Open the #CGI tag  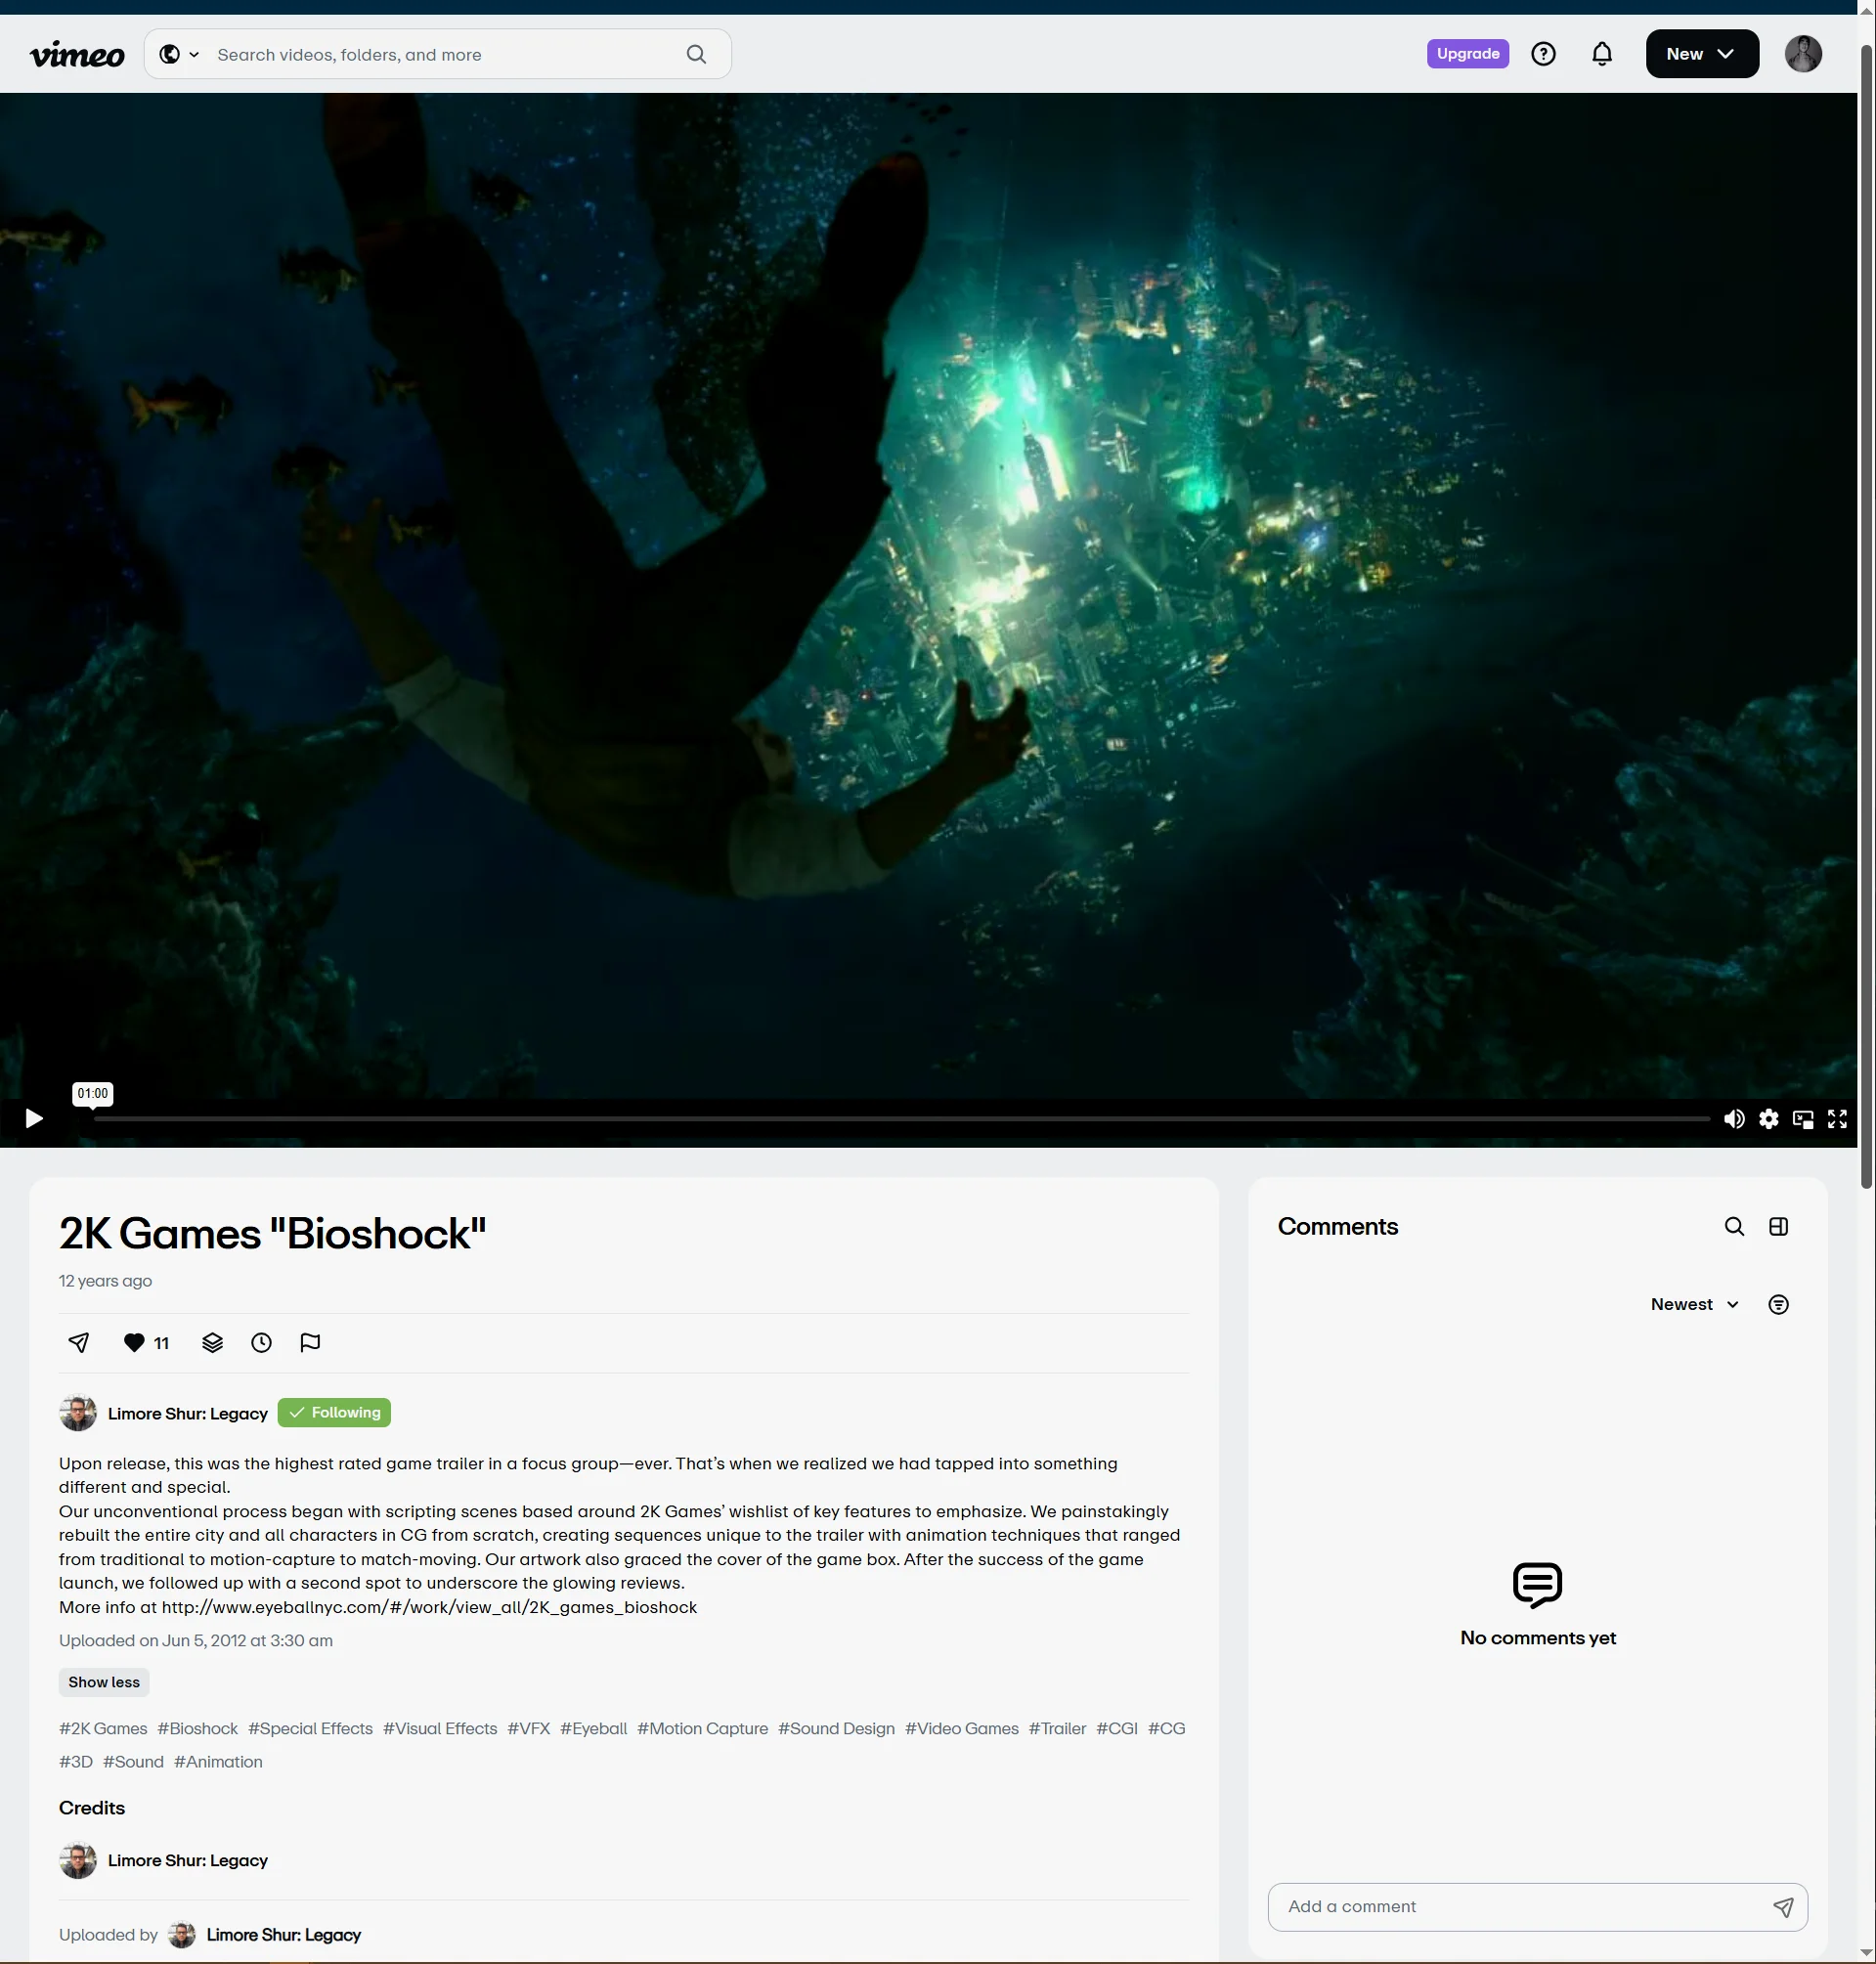click(x=1117, y=1728)
